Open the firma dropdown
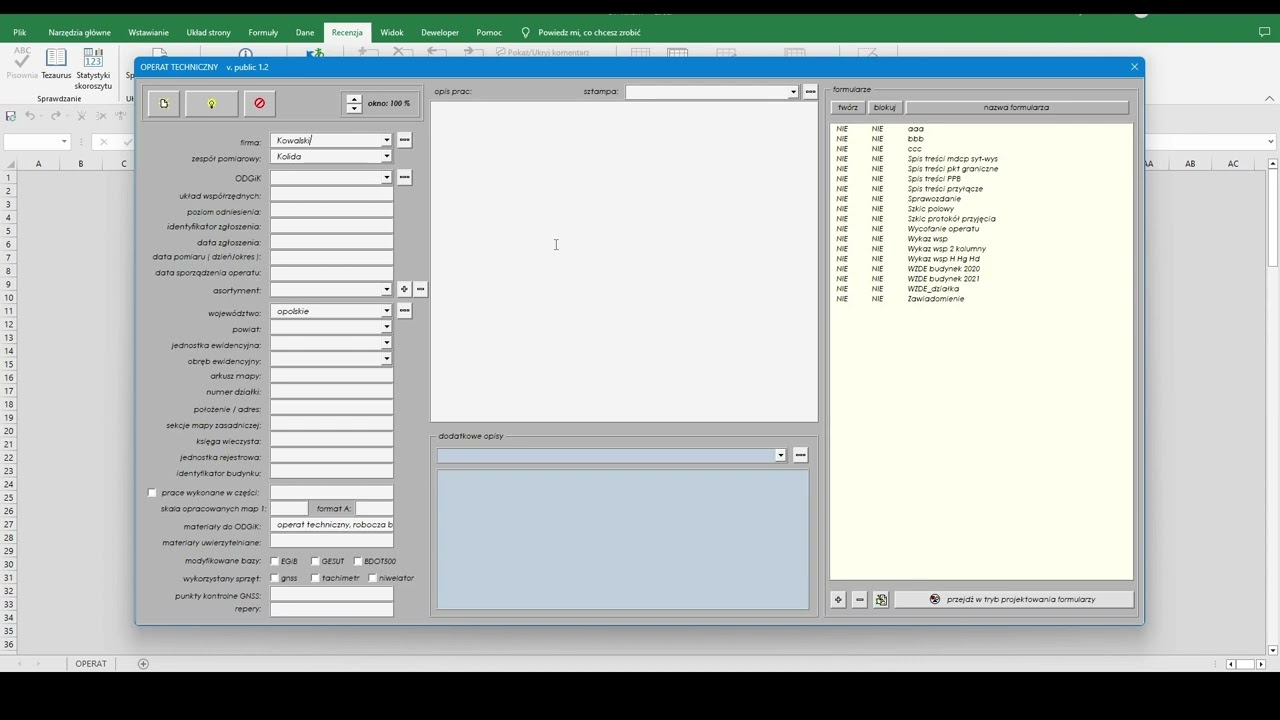 tap(386, 141)
